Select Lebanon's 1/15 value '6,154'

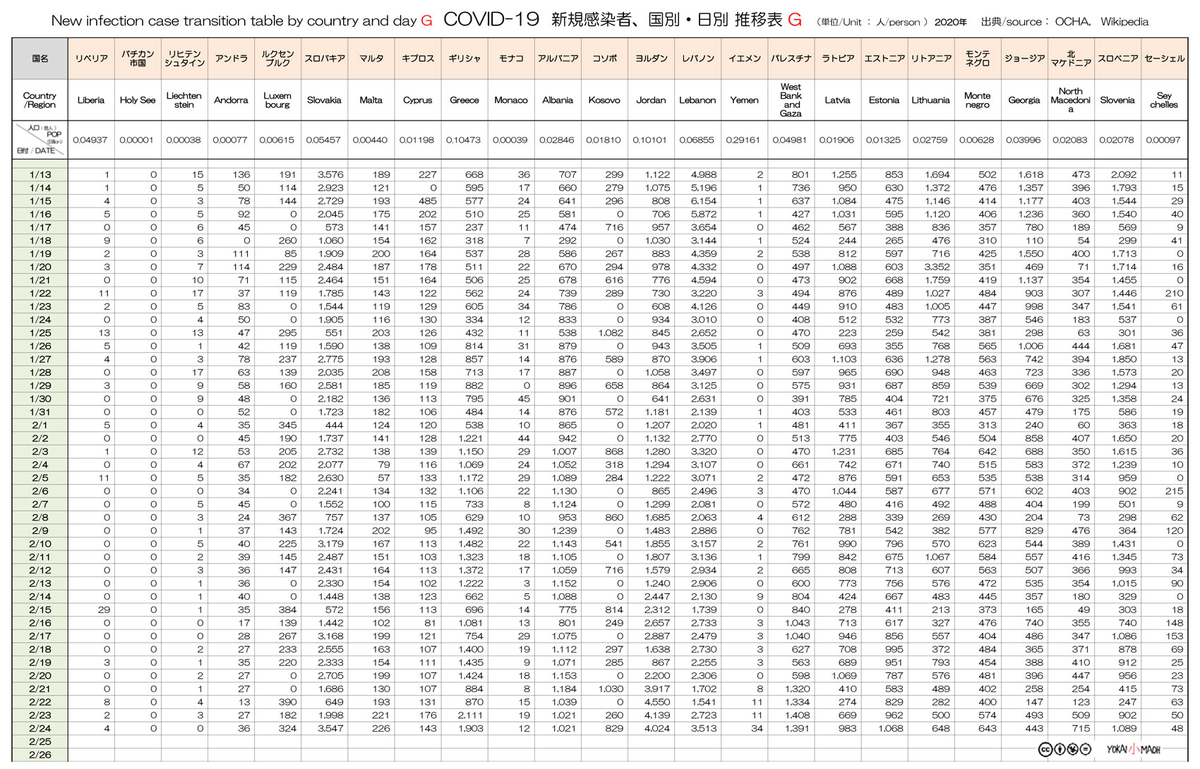703,200
